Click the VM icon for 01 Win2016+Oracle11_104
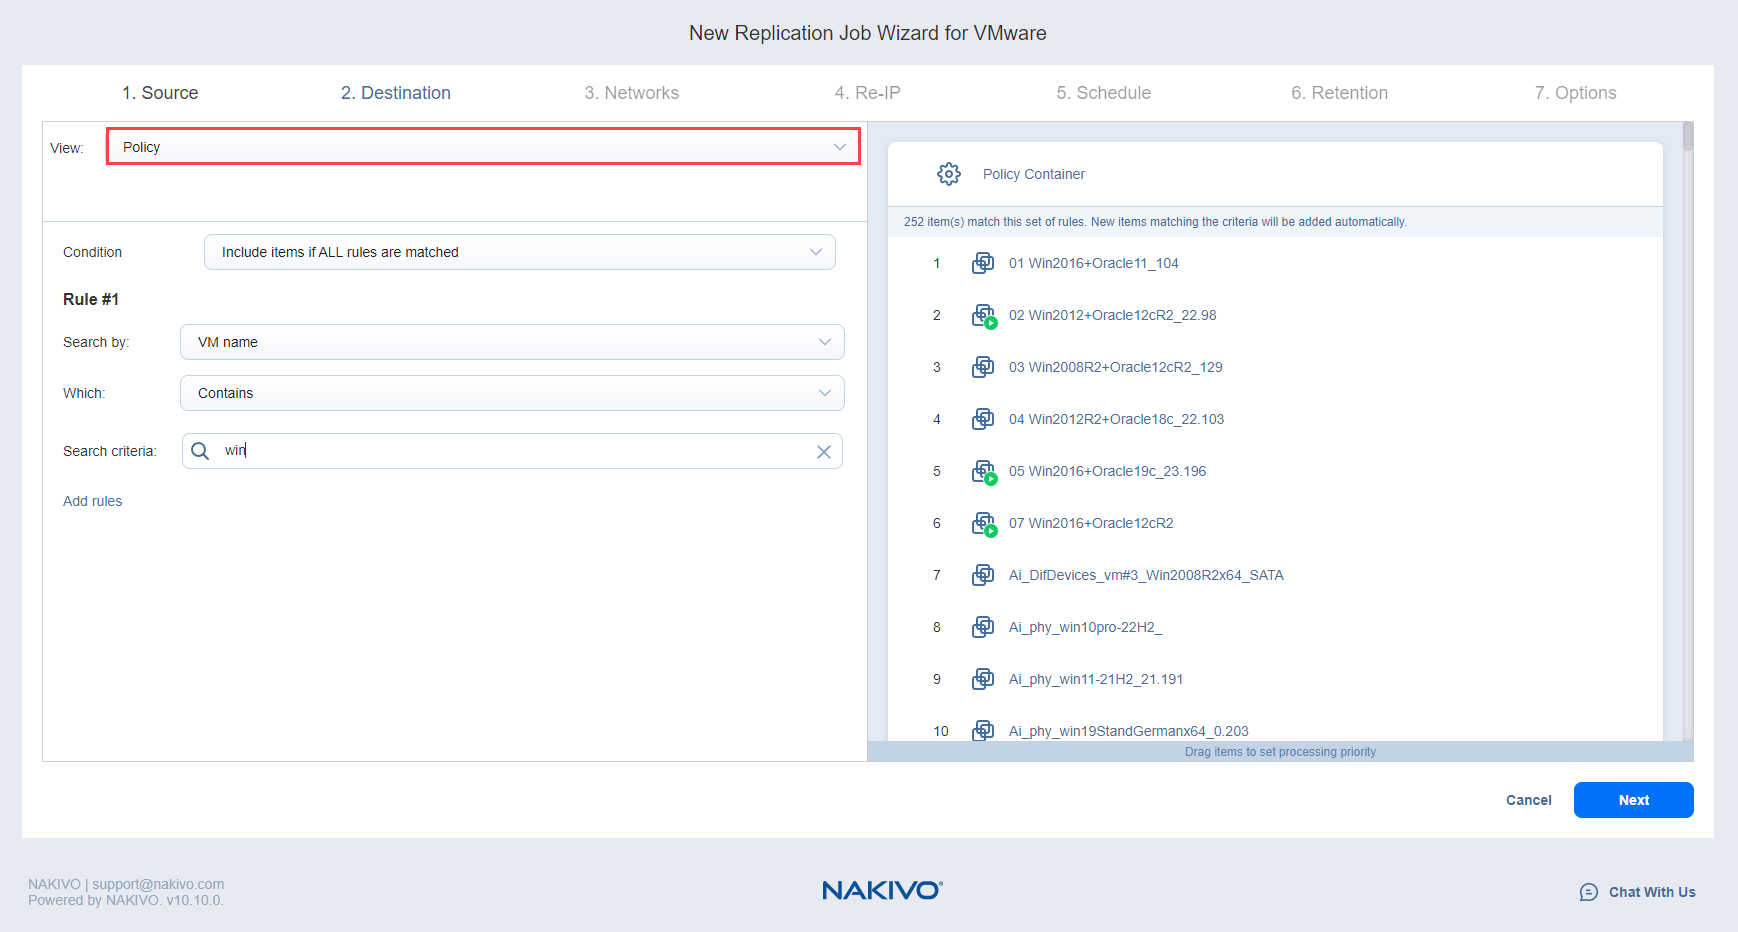 tap(983, 263)
